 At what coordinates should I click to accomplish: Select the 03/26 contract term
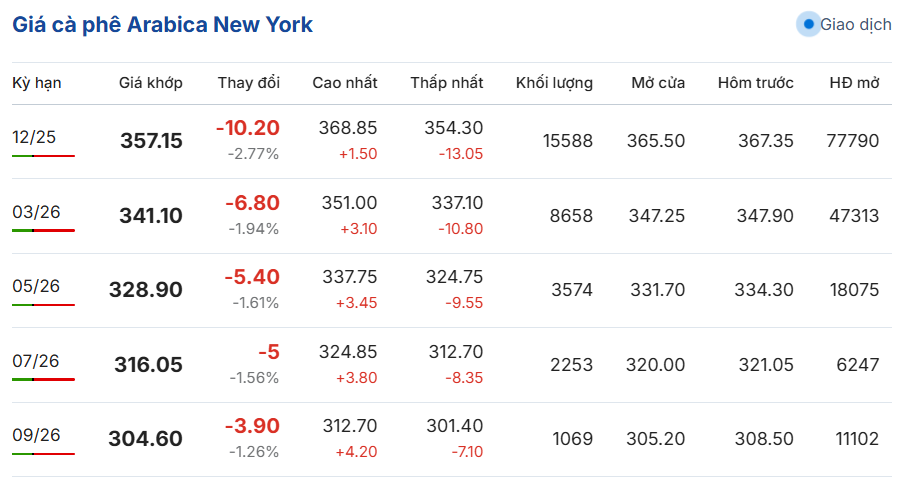coord(36,212)
